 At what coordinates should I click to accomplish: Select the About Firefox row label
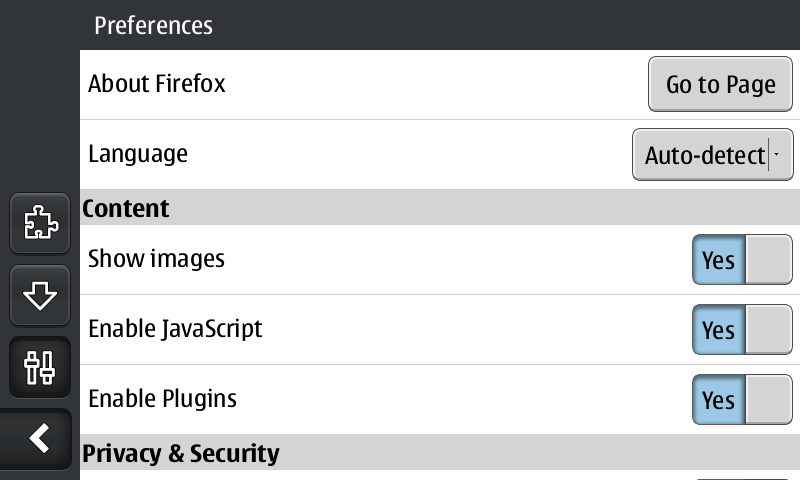pos(157,84)
